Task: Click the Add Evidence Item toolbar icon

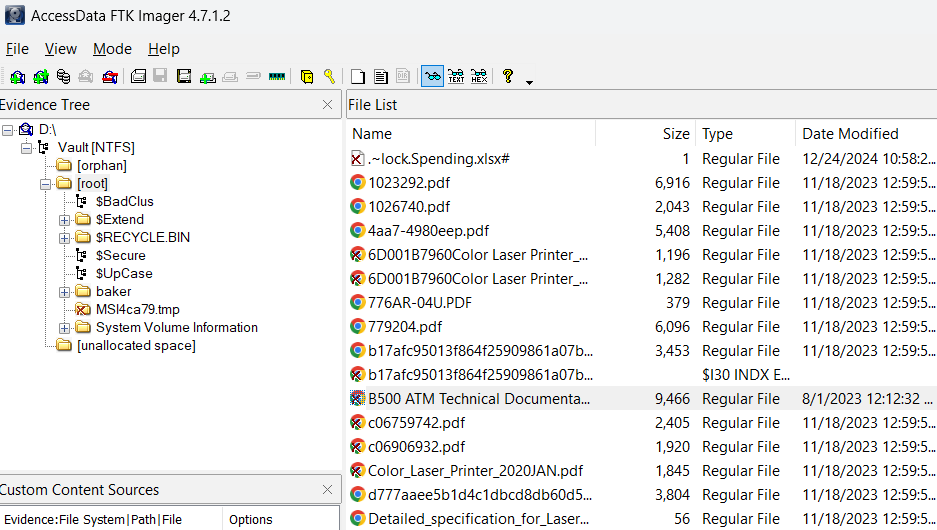Action: coord(18,76)
